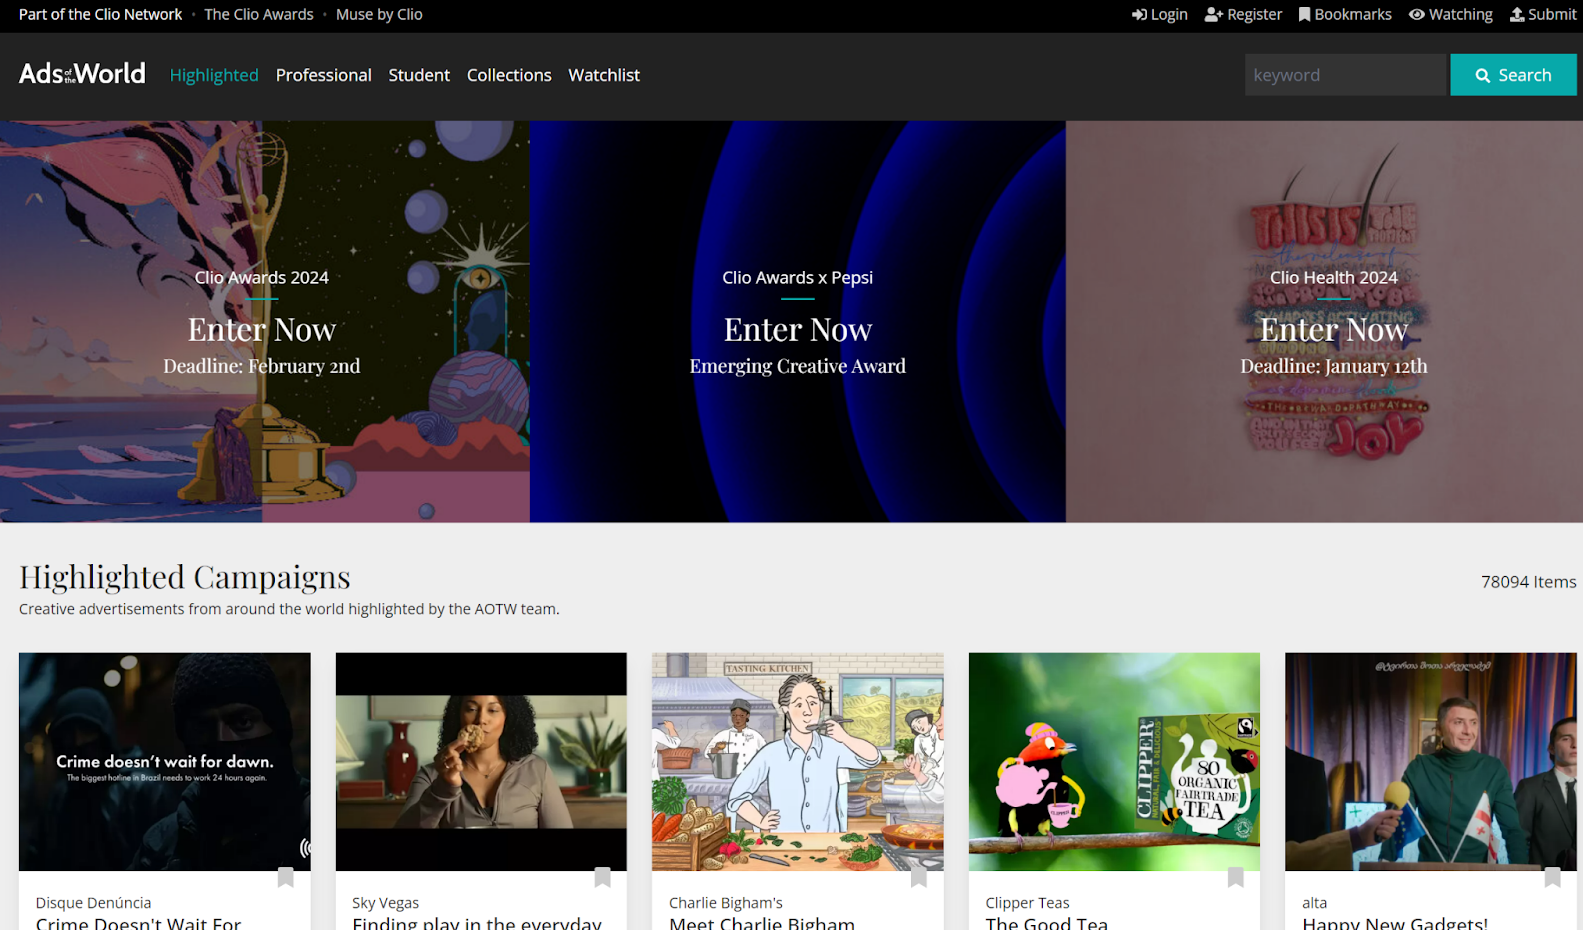Open 'Meet Charlie Bigham' campaign title
The image size is (1583, 930).
coord(762,922)
